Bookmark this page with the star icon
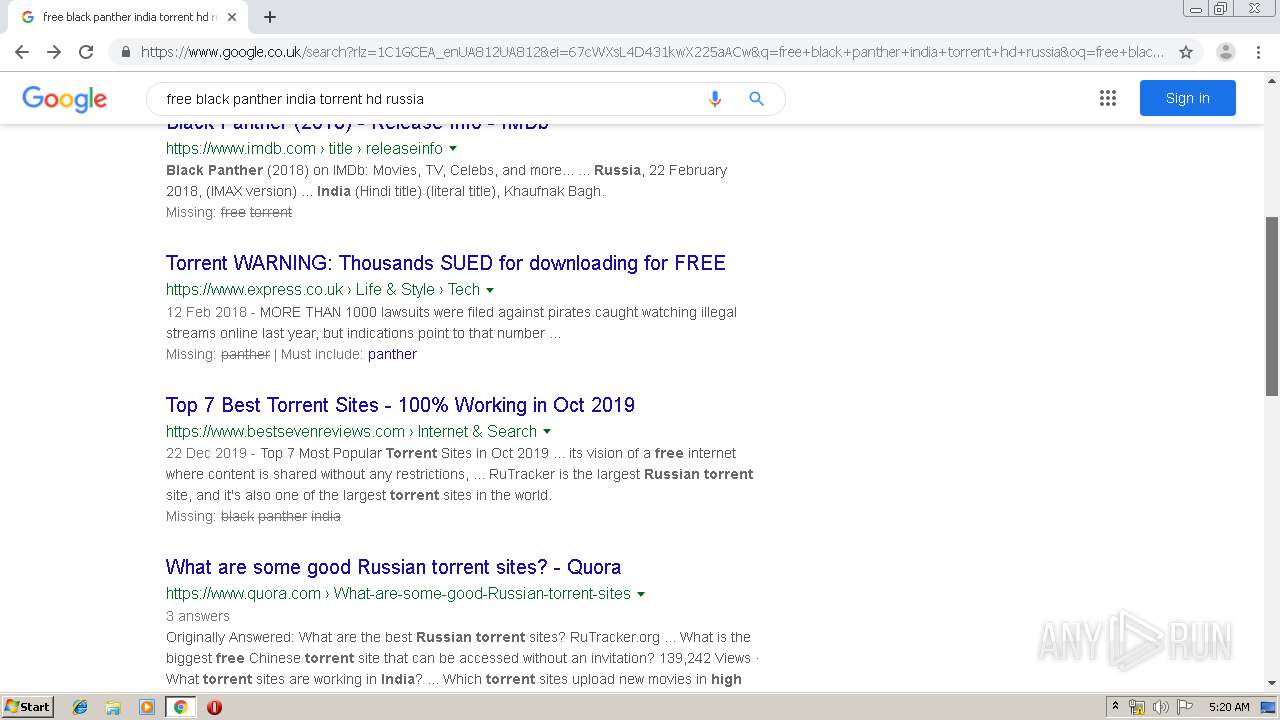 (x=1186, y=52)
